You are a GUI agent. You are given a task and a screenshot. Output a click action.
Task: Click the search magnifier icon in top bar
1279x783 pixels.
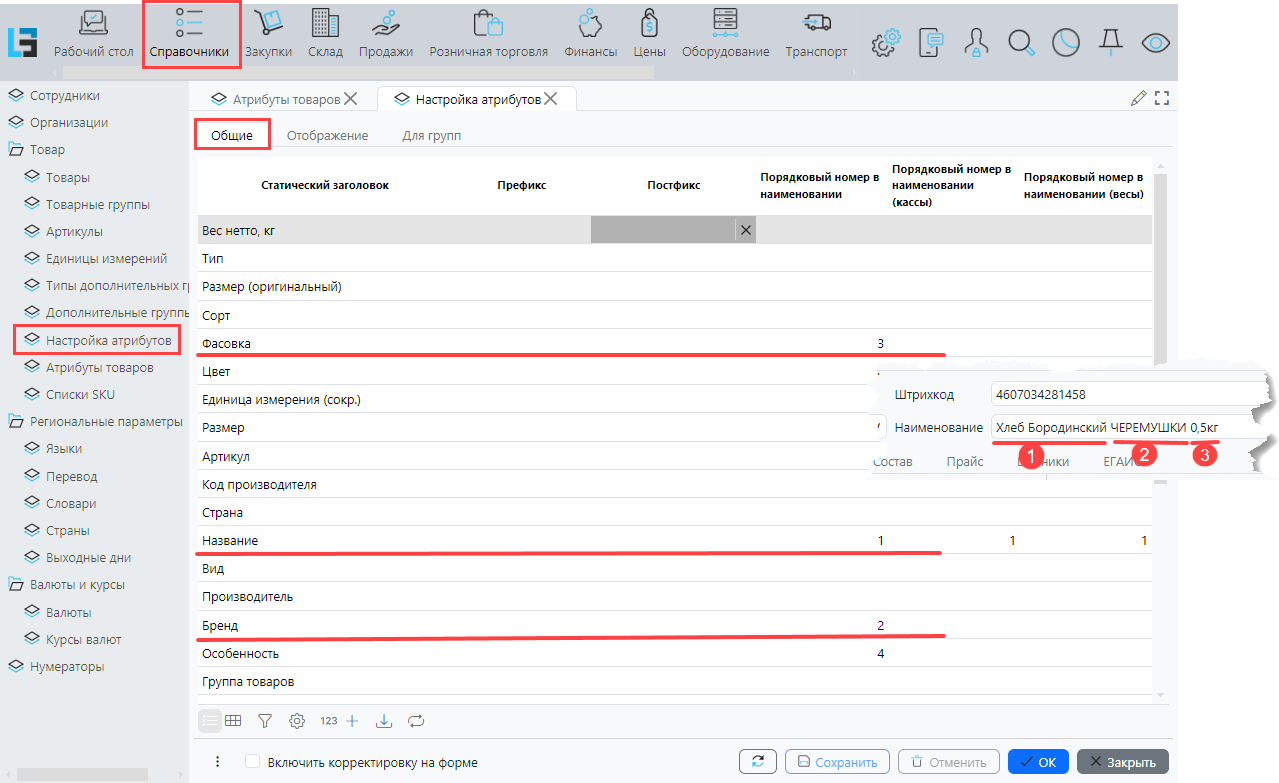point(1021,42)
